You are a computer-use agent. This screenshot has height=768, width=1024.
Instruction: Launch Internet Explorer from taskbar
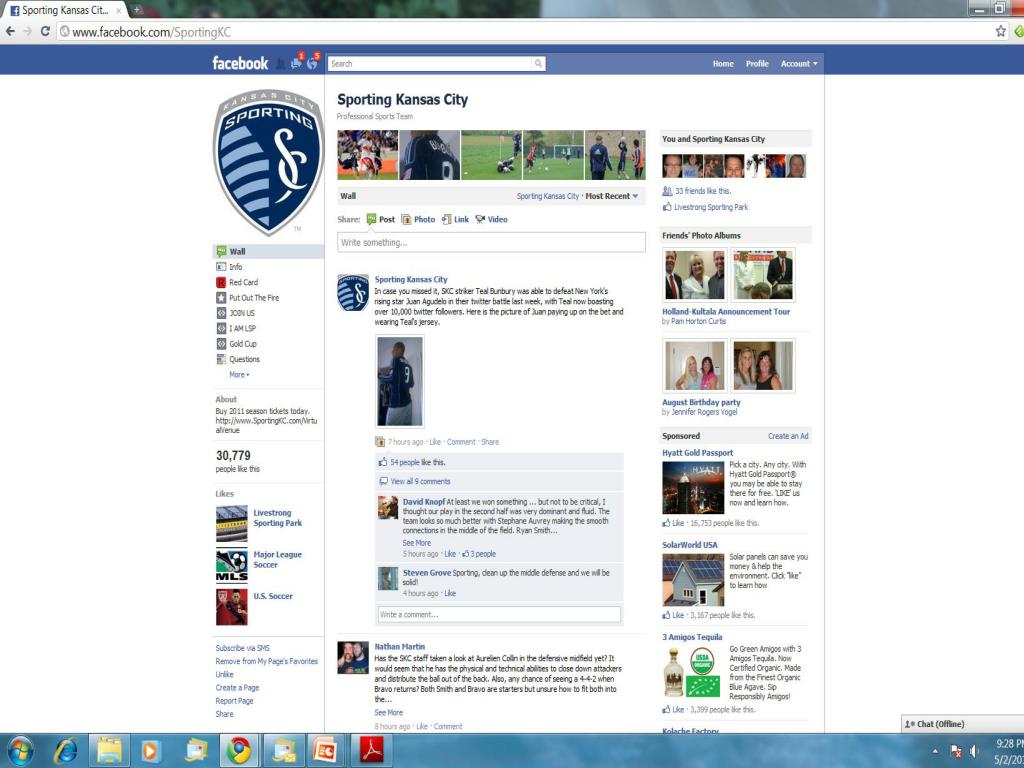click(65, 751)
